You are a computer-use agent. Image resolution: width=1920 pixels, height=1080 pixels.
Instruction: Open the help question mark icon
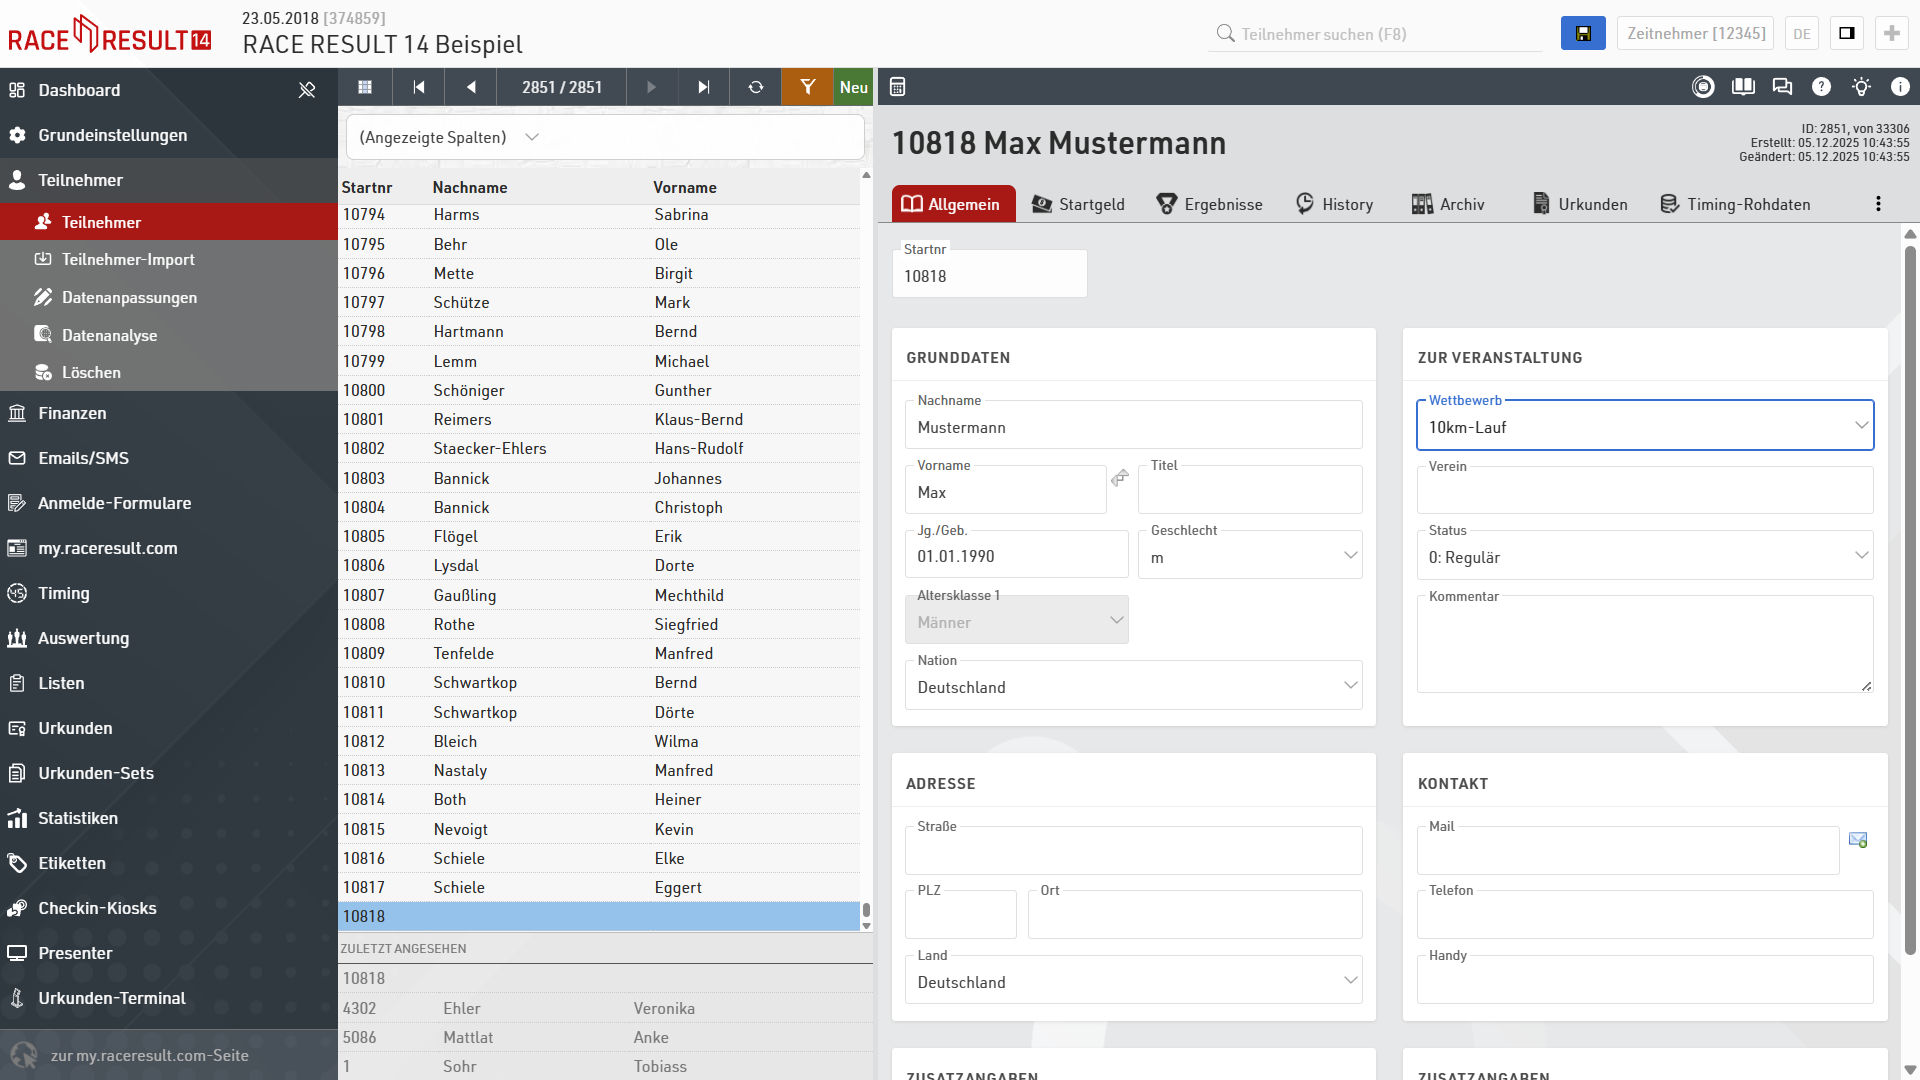point(1821,87)
